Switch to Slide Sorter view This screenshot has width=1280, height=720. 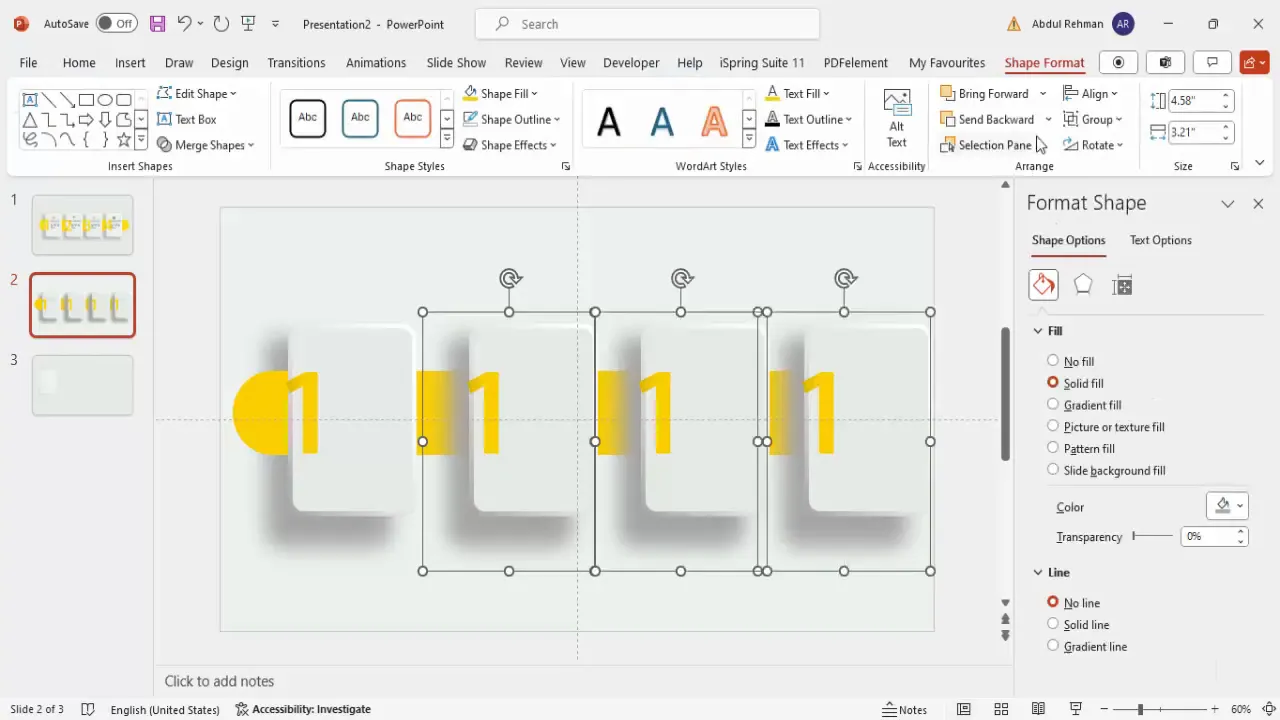pos(1002,709)
